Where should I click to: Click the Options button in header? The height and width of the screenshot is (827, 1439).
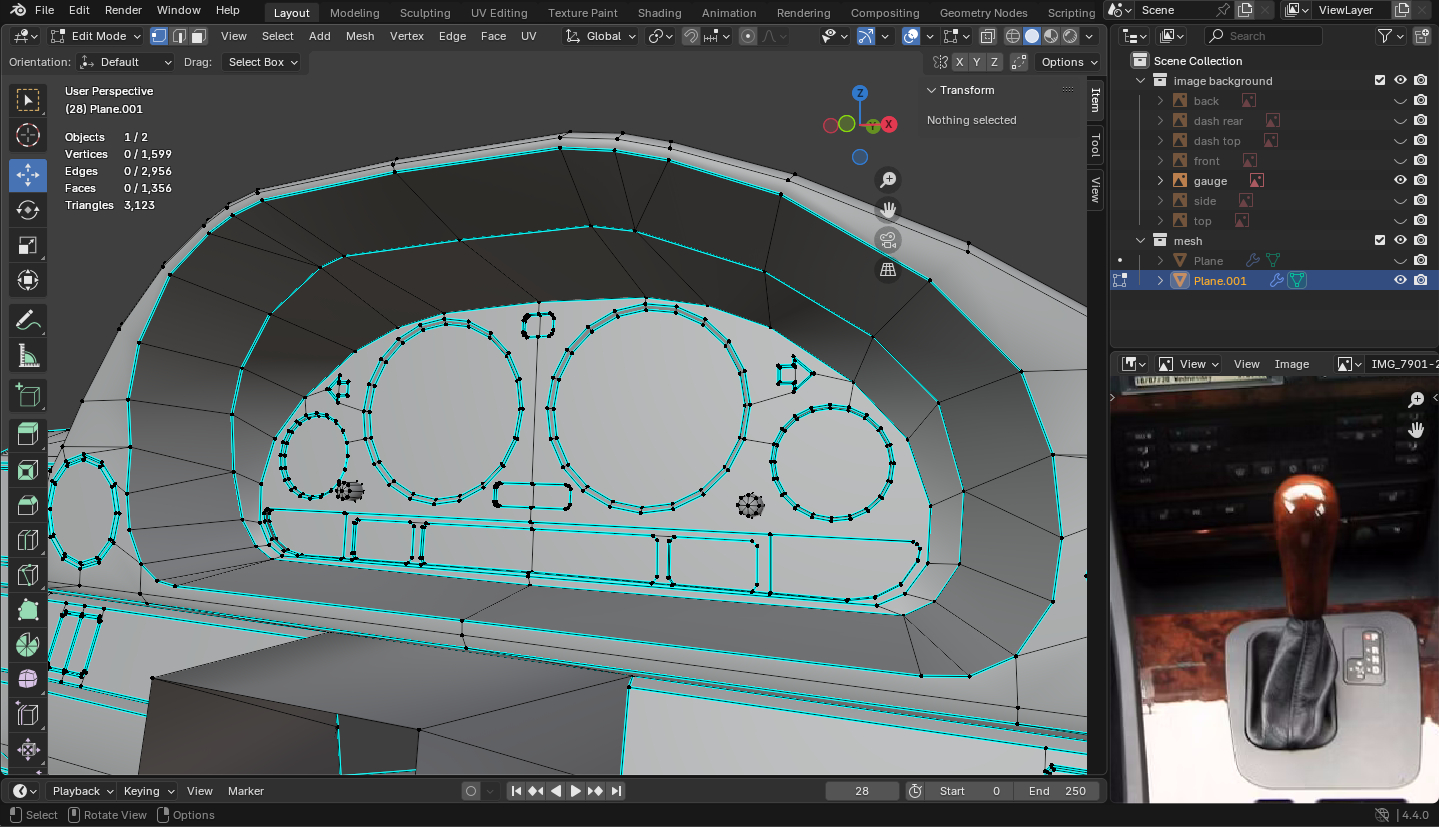(1069, 62)
